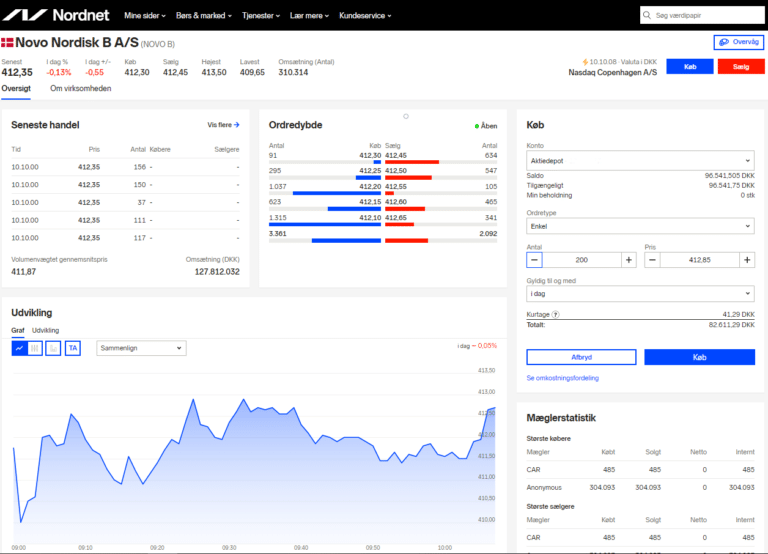
Task: Select the bar chart type icon
Action: [54, 348]
